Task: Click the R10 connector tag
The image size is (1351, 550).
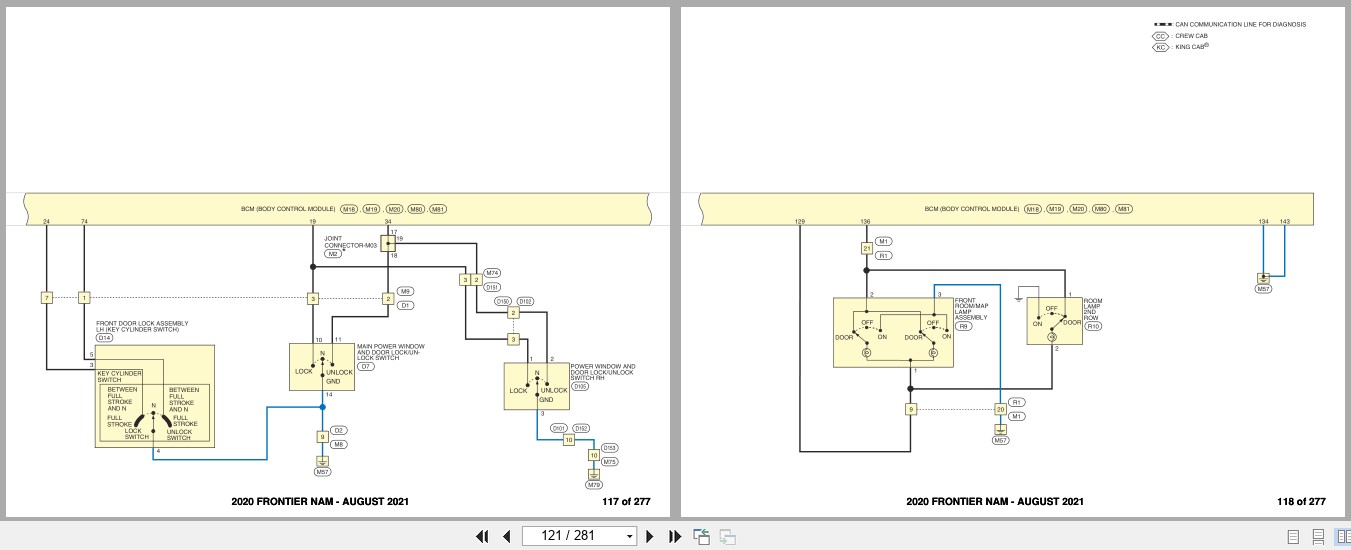Action: 1093,326
